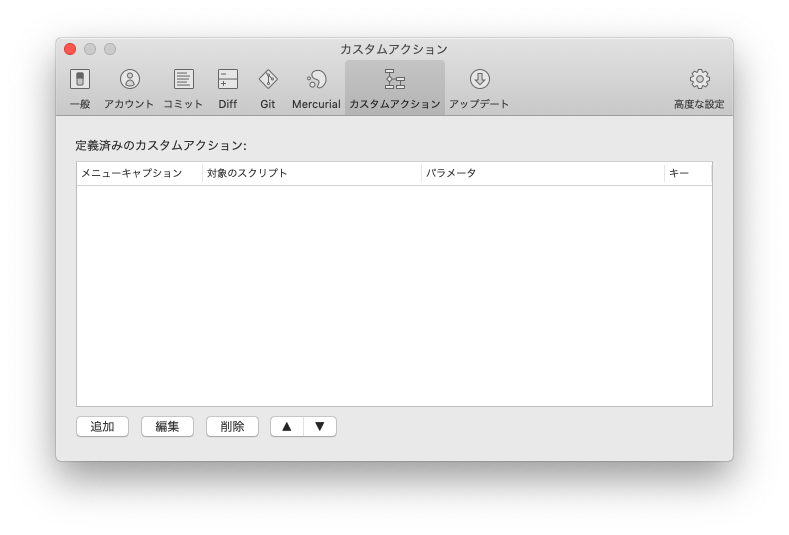
Task: Open the アップデート update preferences icon
Action: tap(480, 79)
